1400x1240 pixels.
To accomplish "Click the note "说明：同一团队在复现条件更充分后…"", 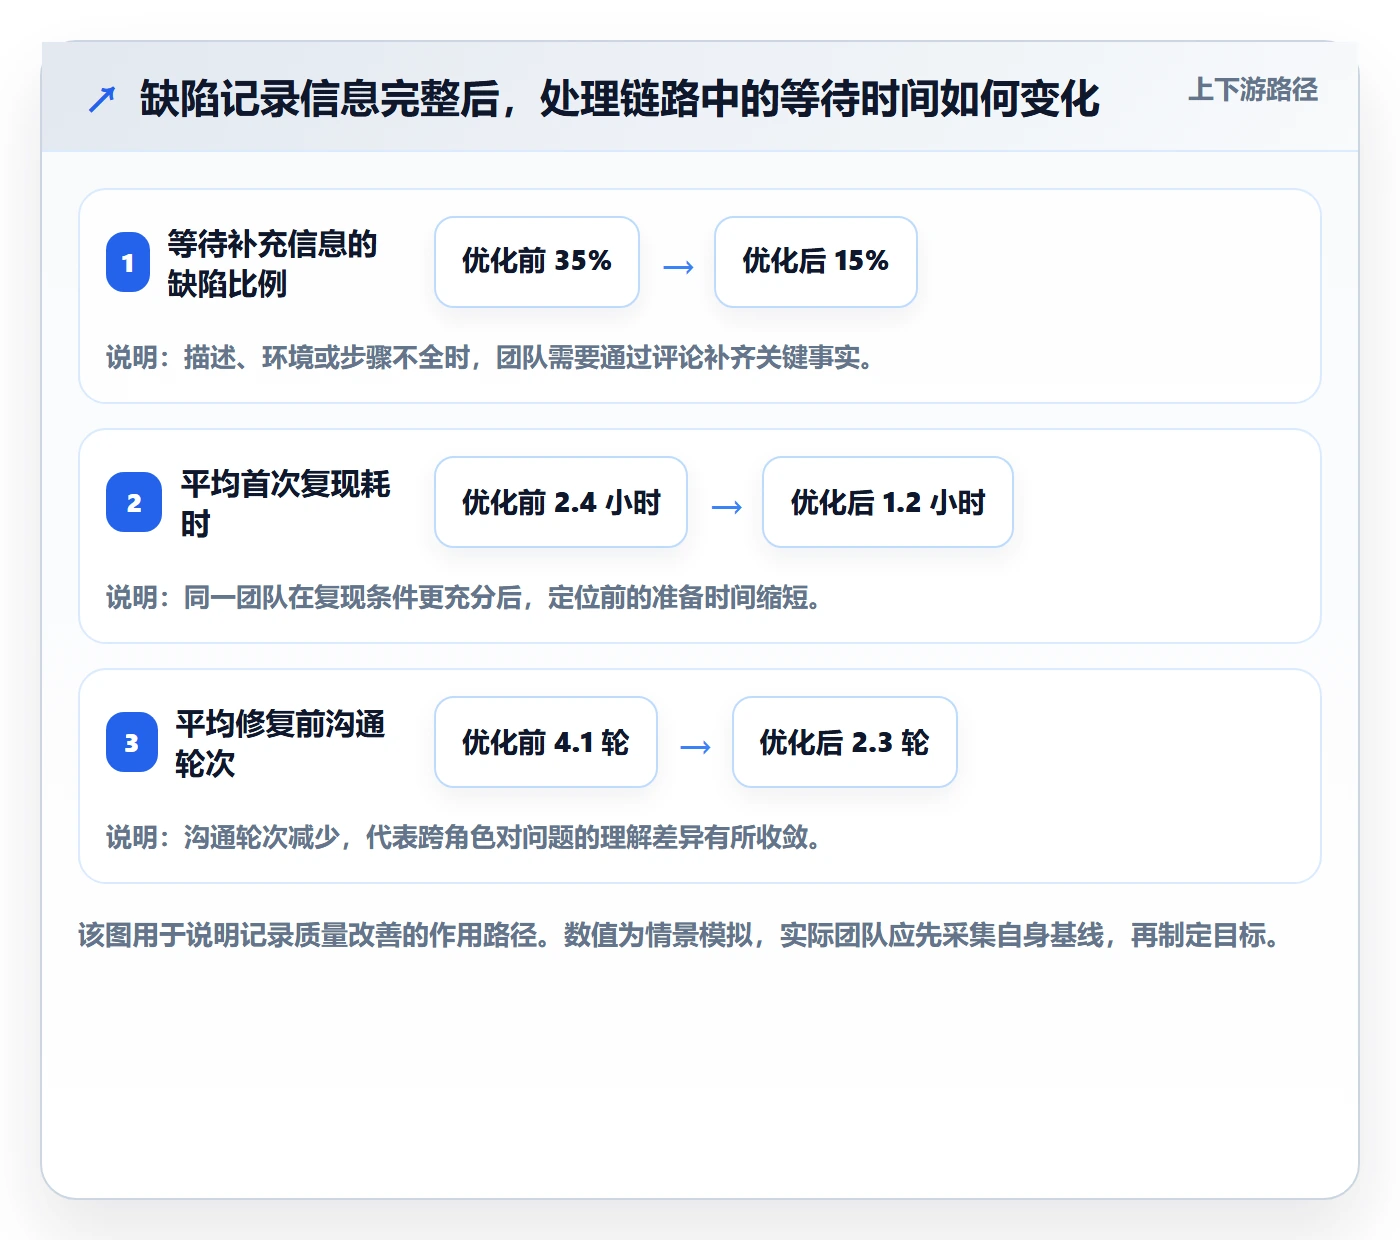I will pyautogui.click(x=464, y=597).
